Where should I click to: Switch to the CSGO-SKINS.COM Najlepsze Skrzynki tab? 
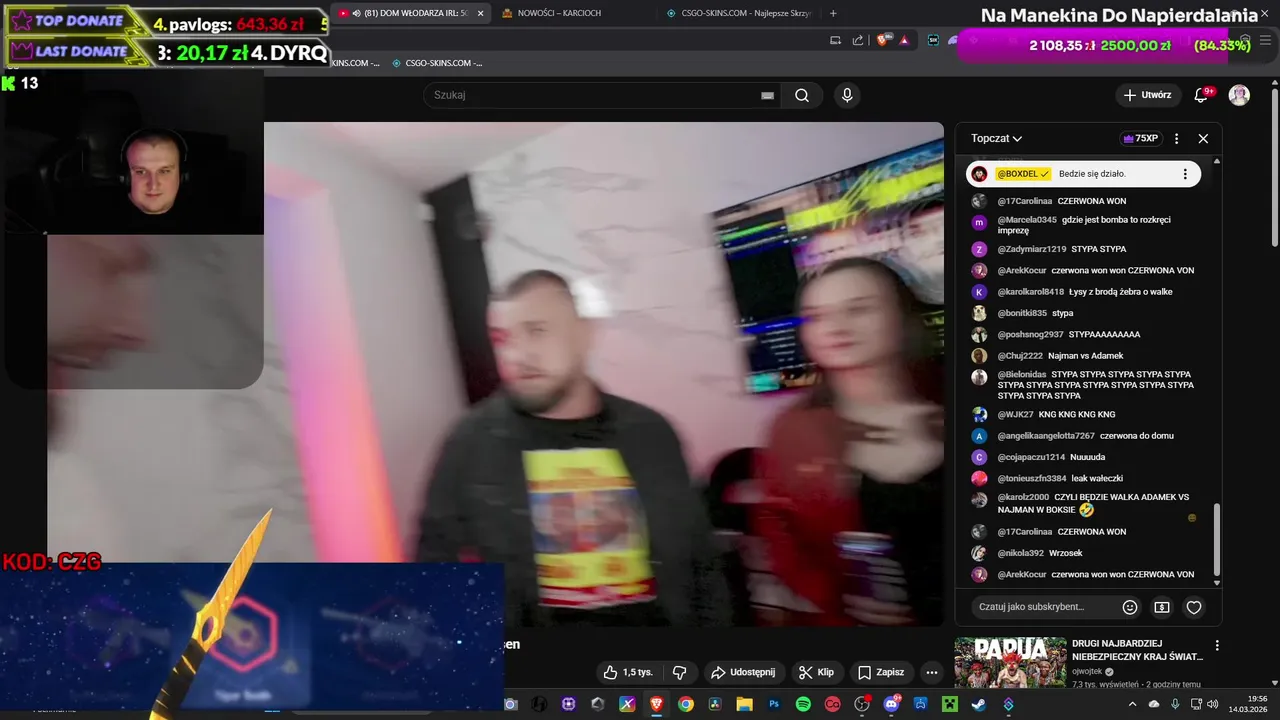coord(740,13)
